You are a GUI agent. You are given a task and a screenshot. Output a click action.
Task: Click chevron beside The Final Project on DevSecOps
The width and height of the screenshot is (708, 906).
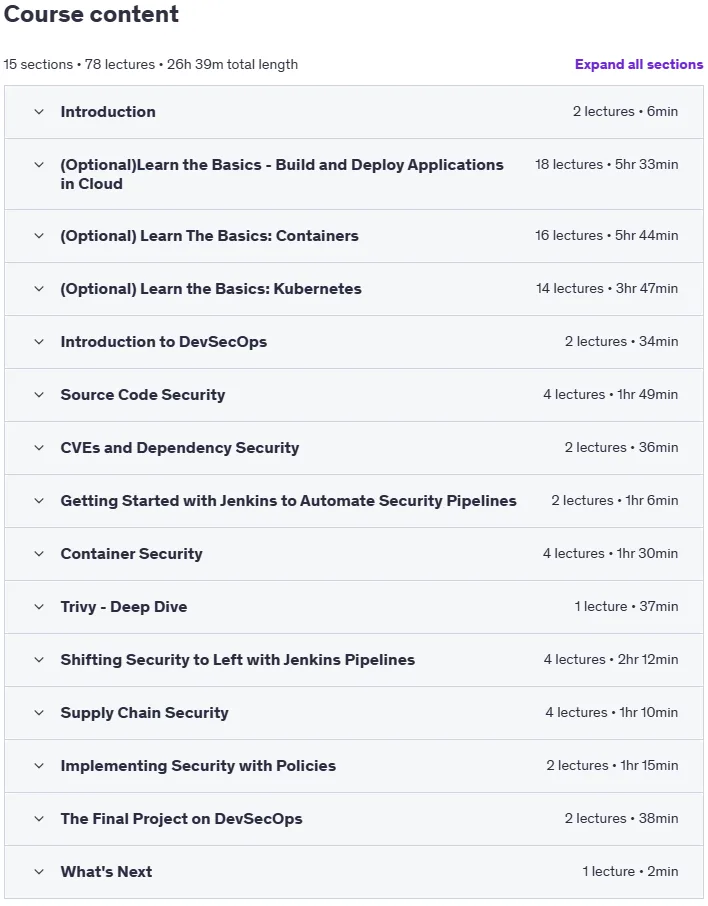(x=39, y=819)
